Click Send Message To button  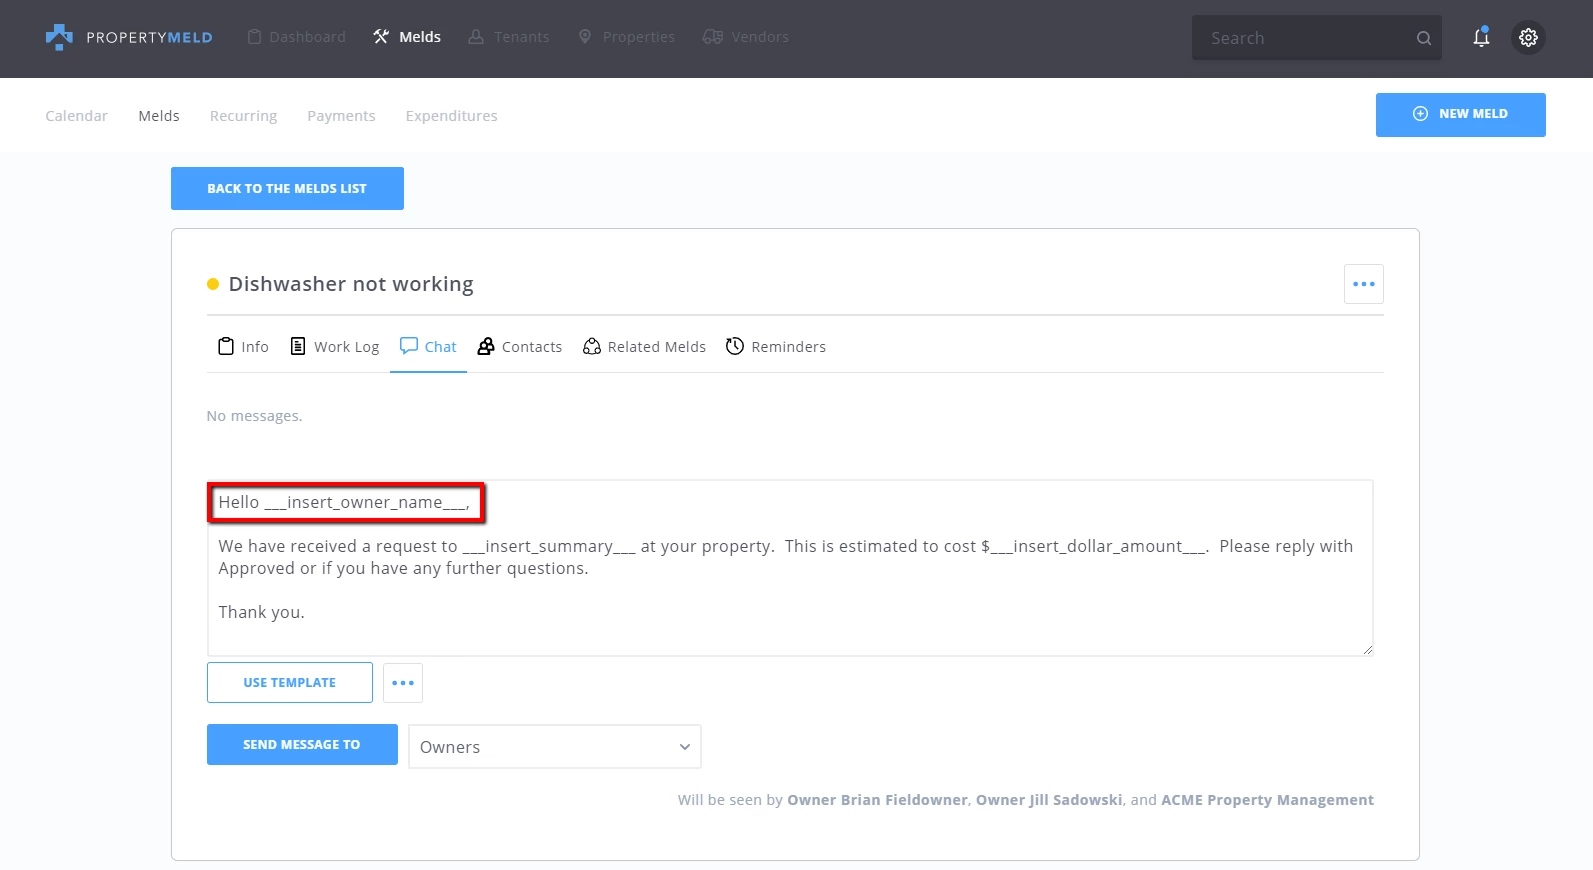click(302, 745)
